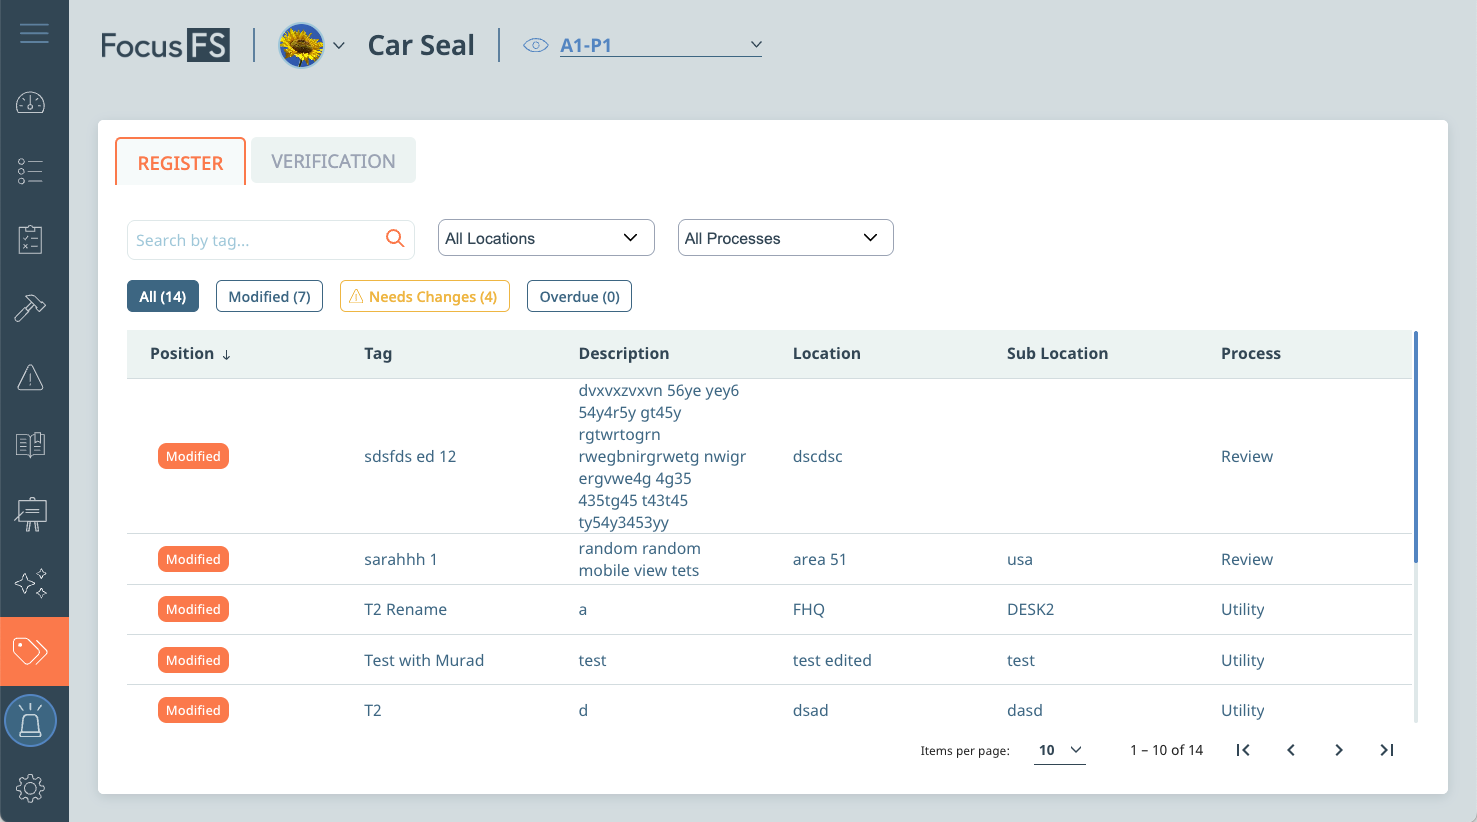This screenshot has height=822, width=1477.
Task: Expand the All Locations dropdown
Action: pos(546,238)
